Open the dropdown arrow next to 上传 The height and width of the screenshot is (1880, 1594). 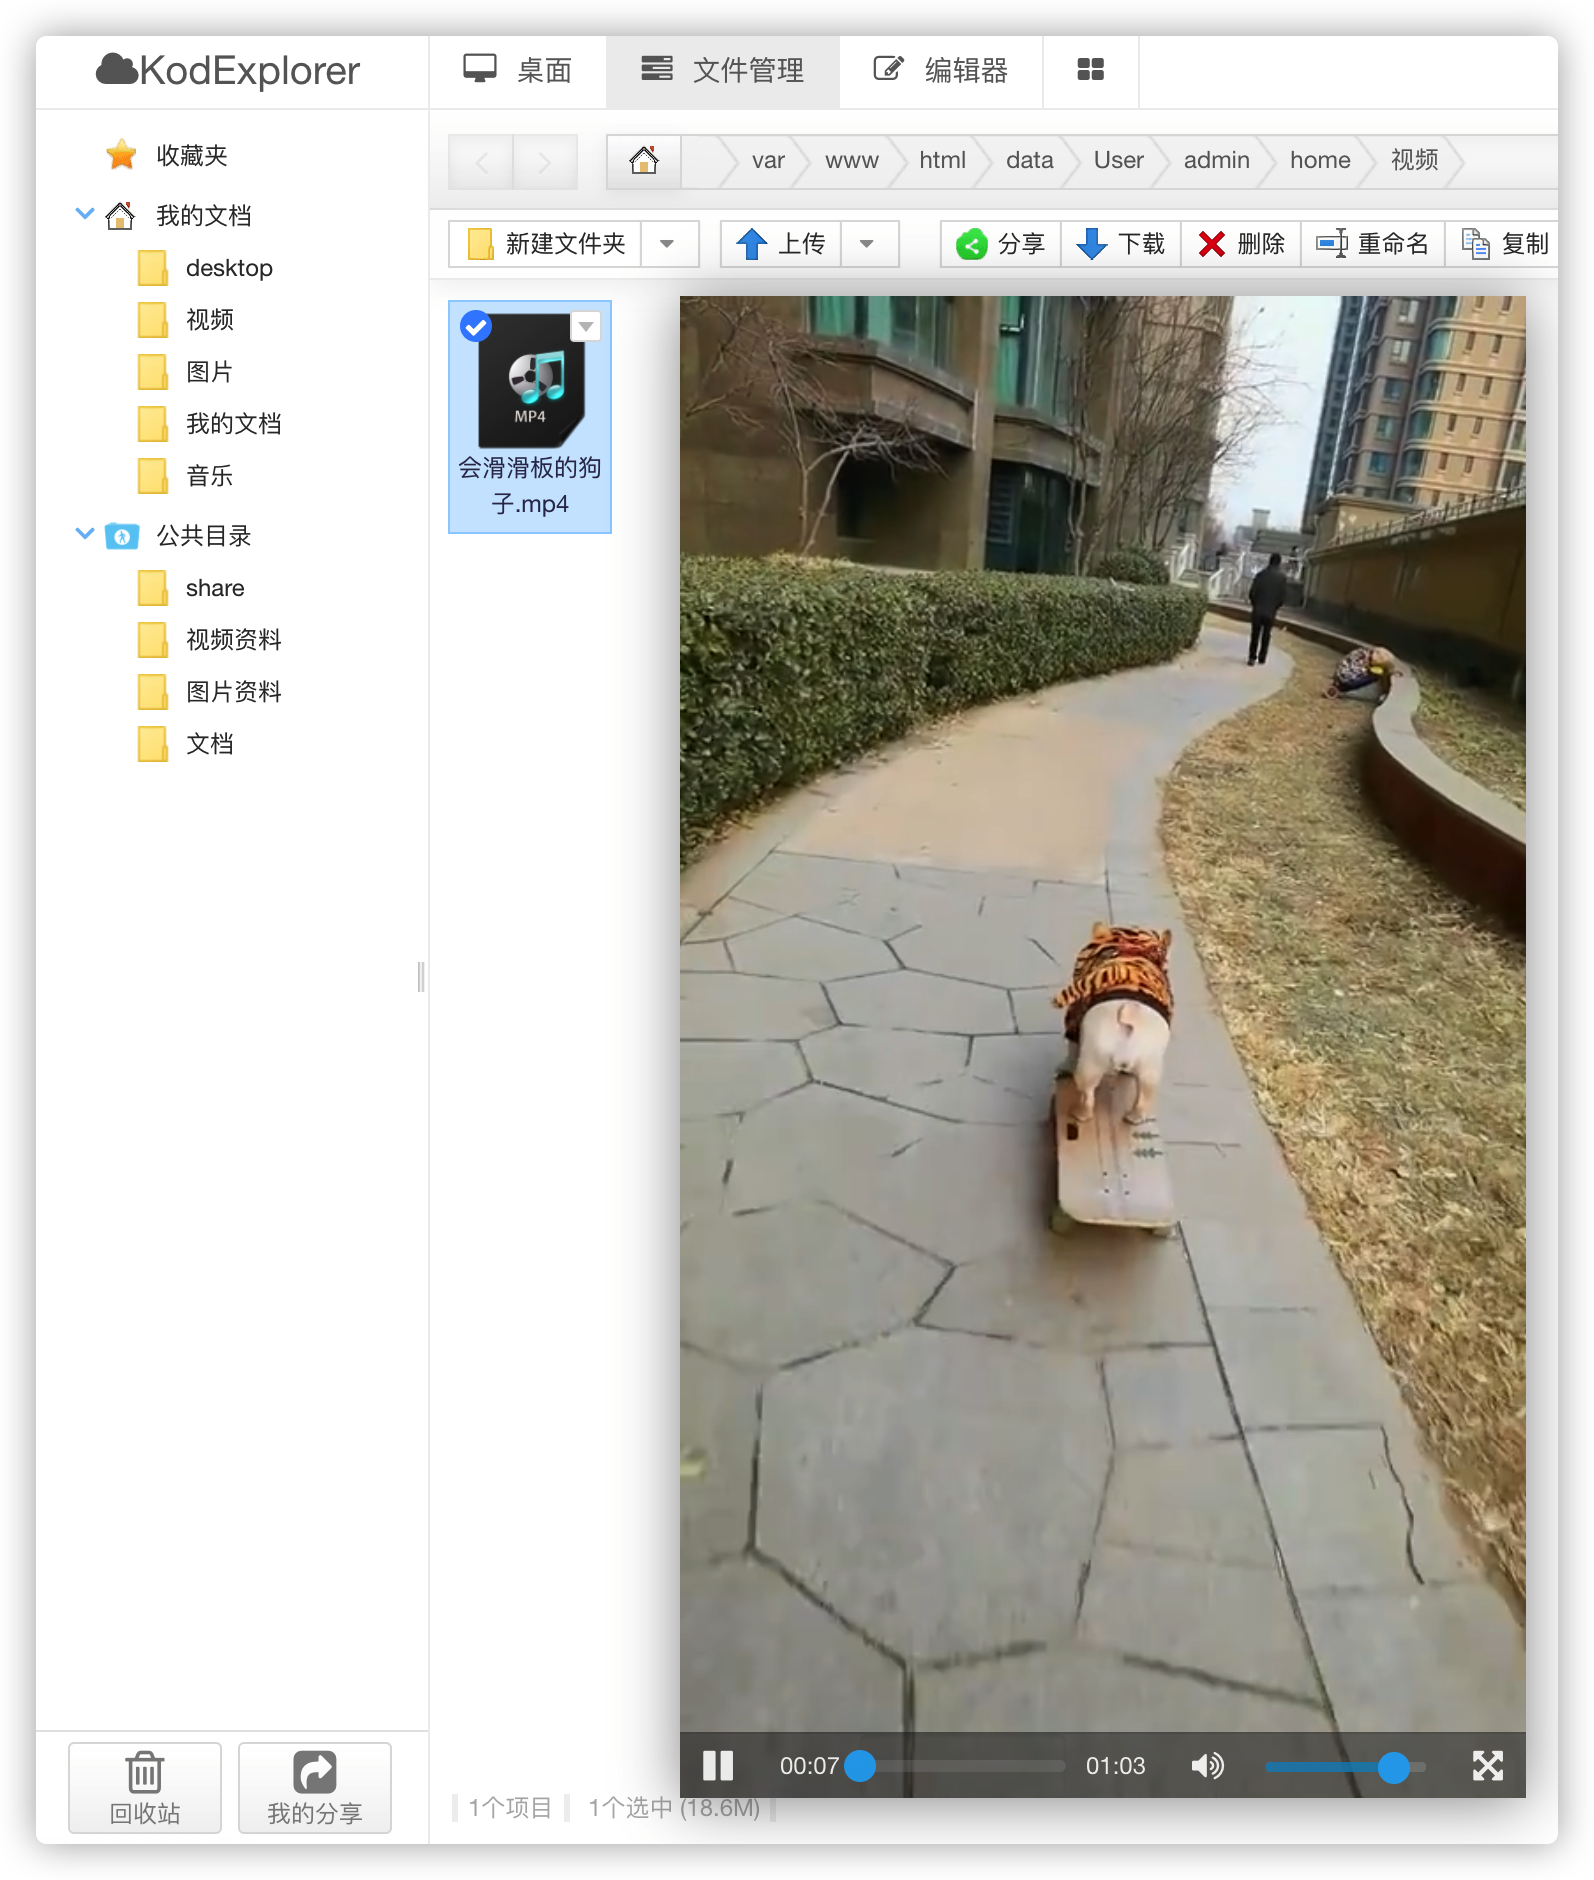coord(867,244)
